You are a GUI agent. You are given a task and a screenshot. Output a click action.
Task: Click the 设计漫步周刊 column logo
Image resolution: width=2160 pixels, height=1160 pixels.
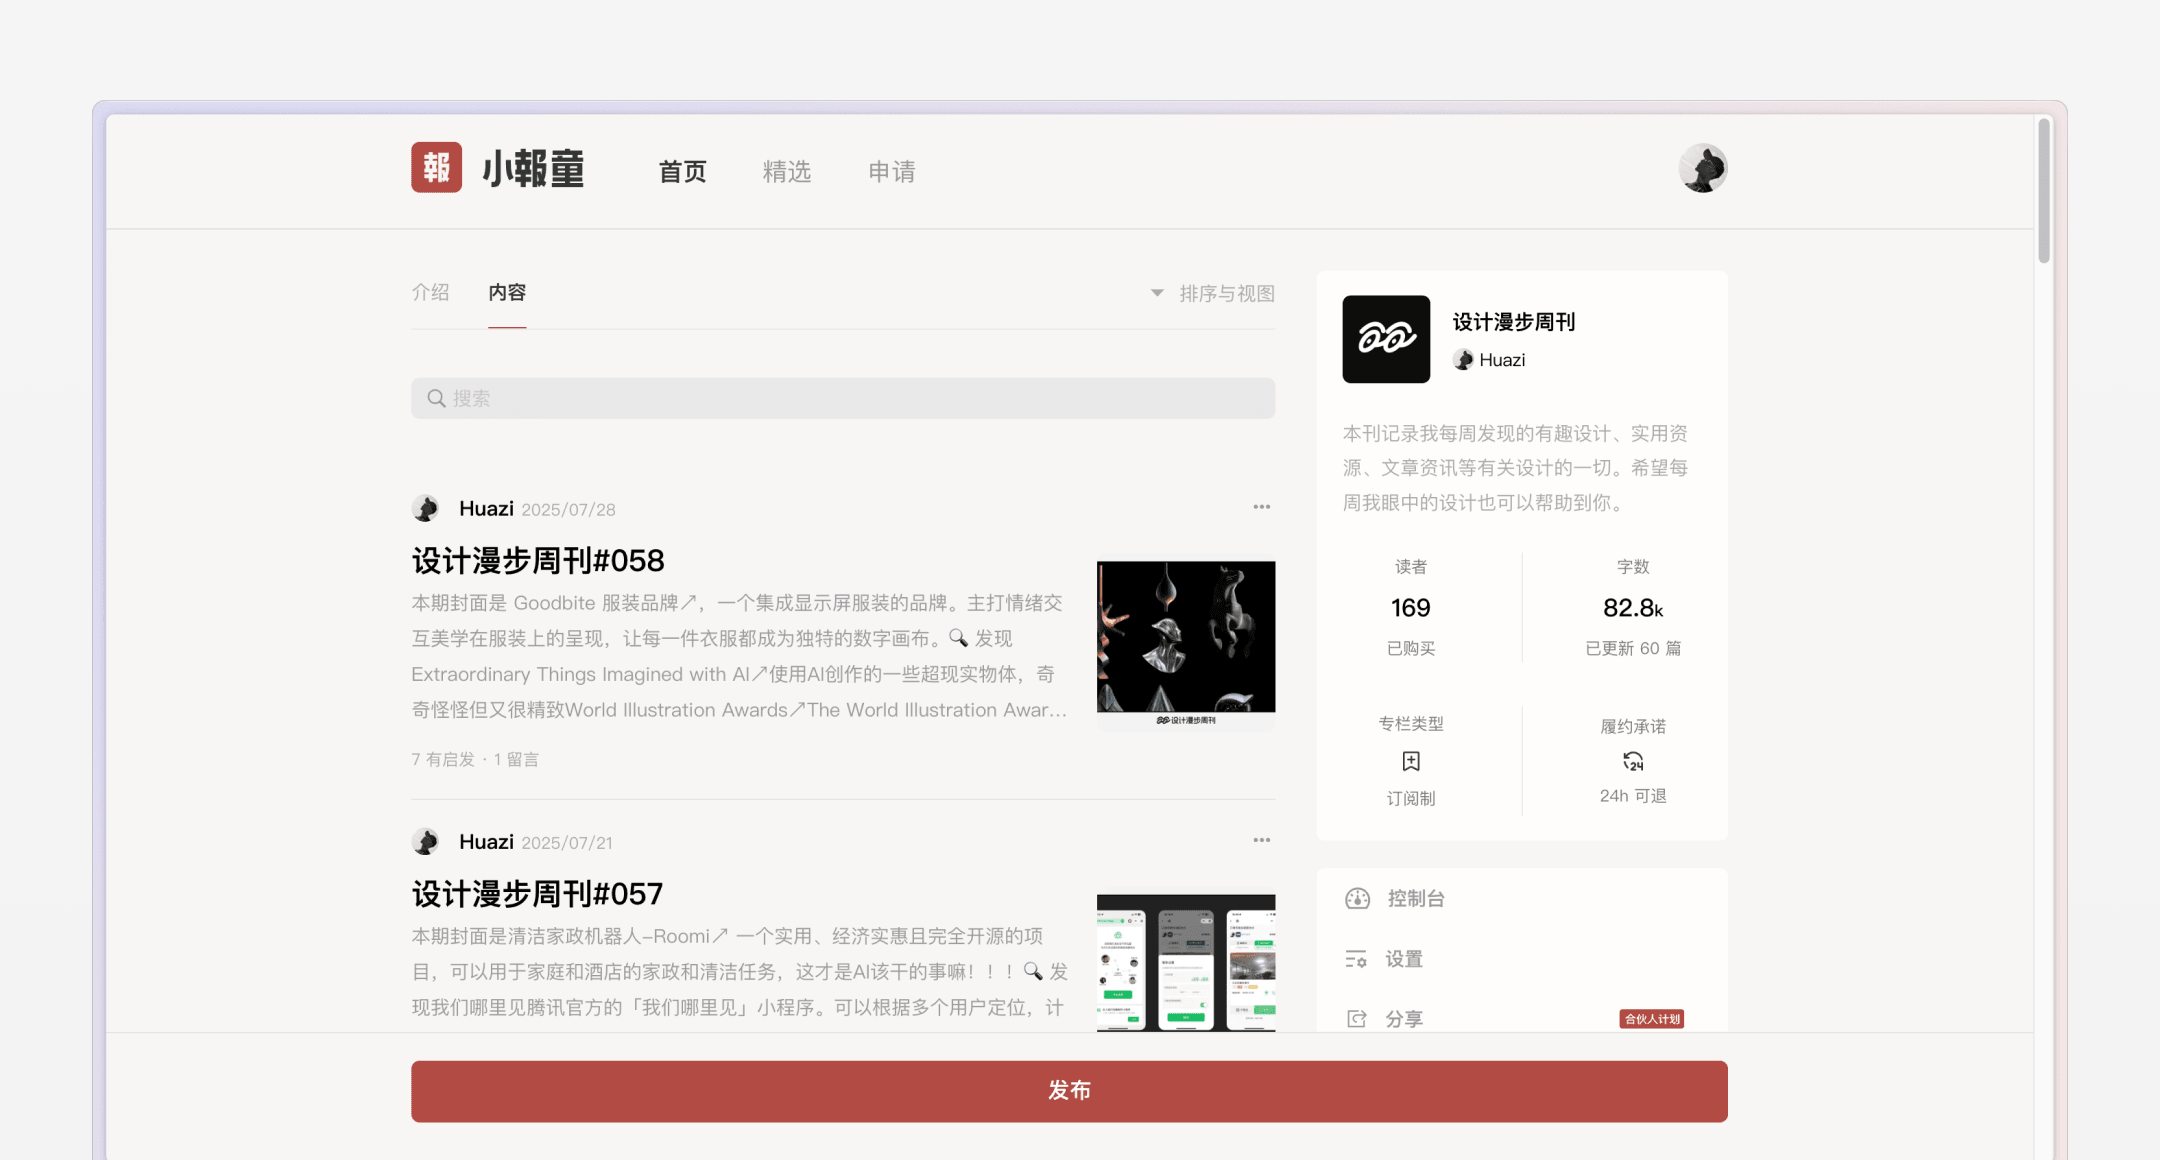click(x=1385, y=339)
